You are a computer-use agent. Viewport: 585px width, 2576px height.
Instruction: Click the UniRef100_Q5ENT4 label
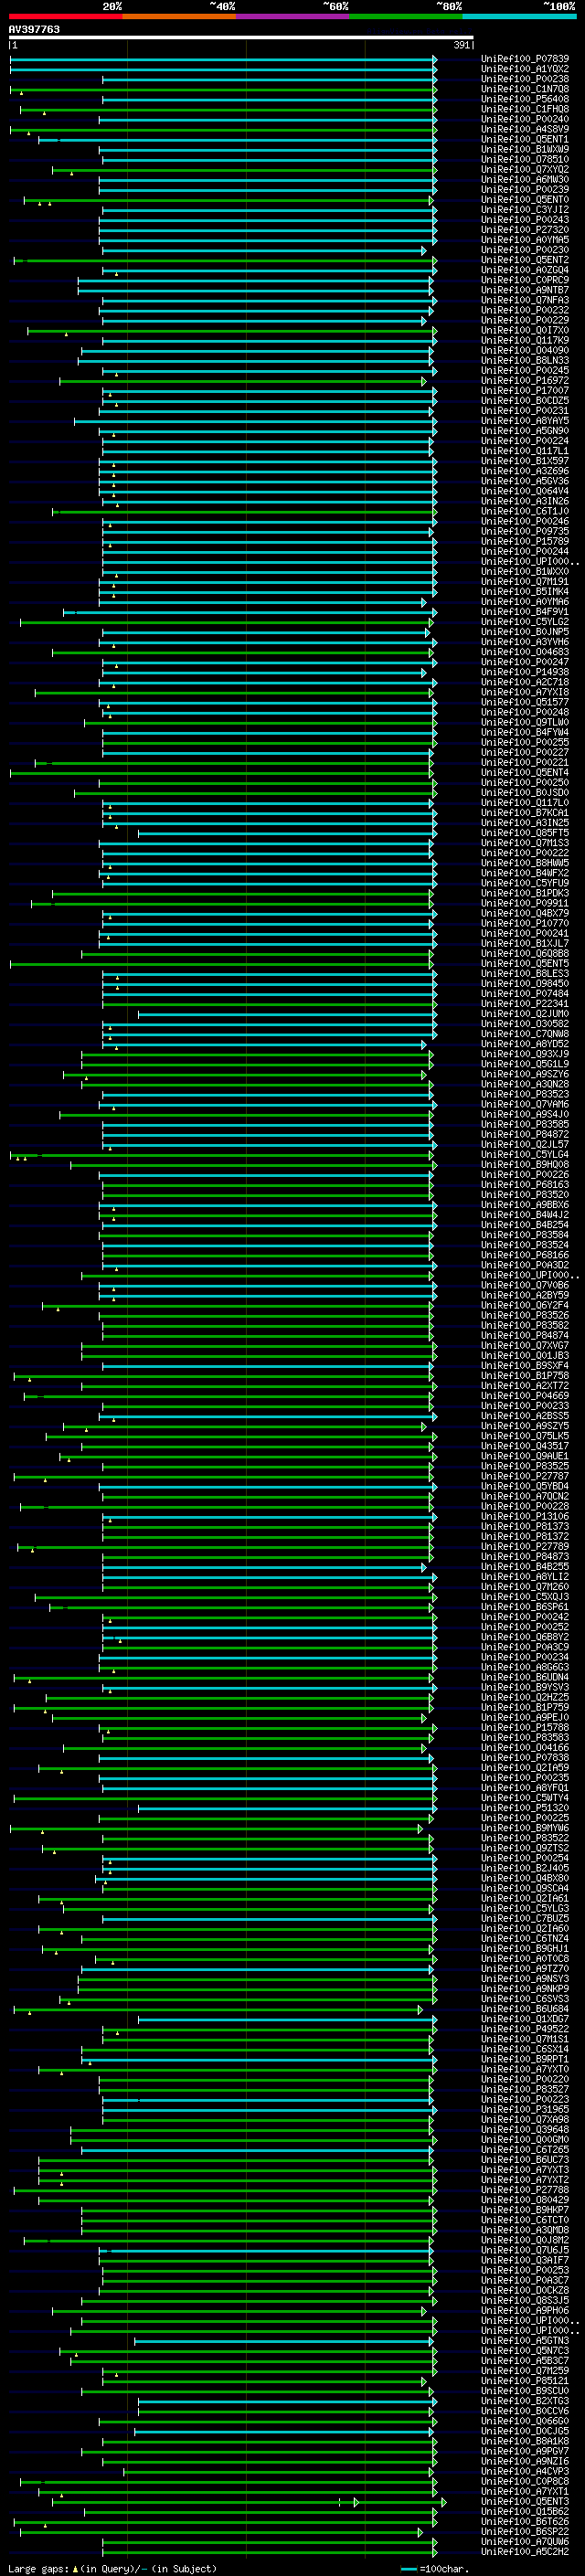click(525, 772)
